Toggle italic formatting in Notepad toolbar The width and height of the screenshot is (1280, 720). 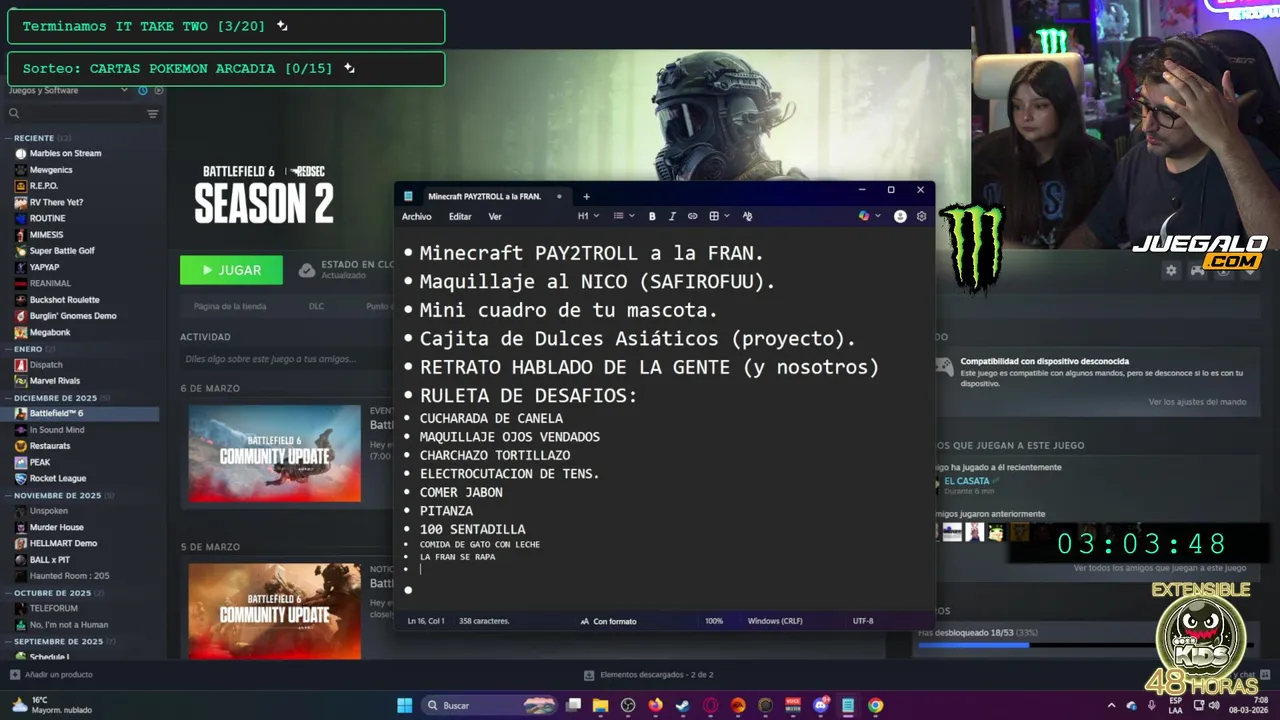672,216
